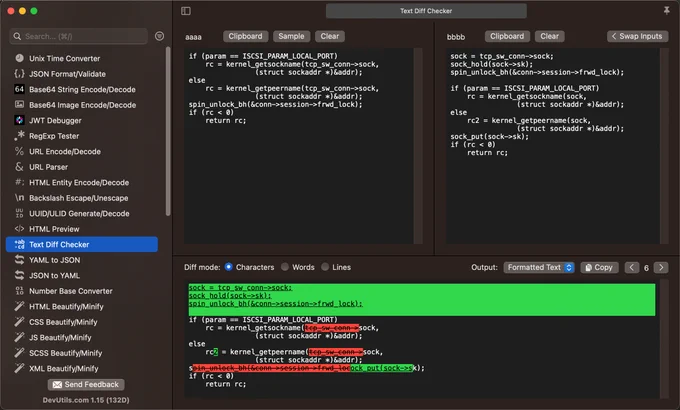Click the sidebar scrollbar

click(x=168, y=130)
